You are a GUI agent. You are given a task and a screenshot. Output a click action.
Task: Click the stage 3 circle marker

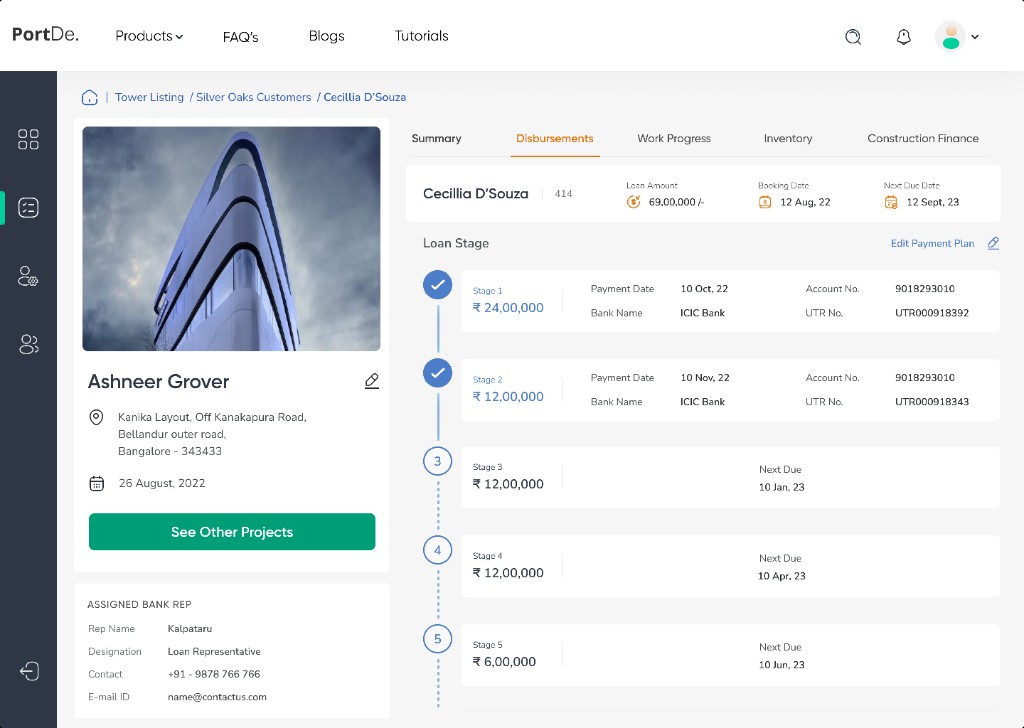438,461
